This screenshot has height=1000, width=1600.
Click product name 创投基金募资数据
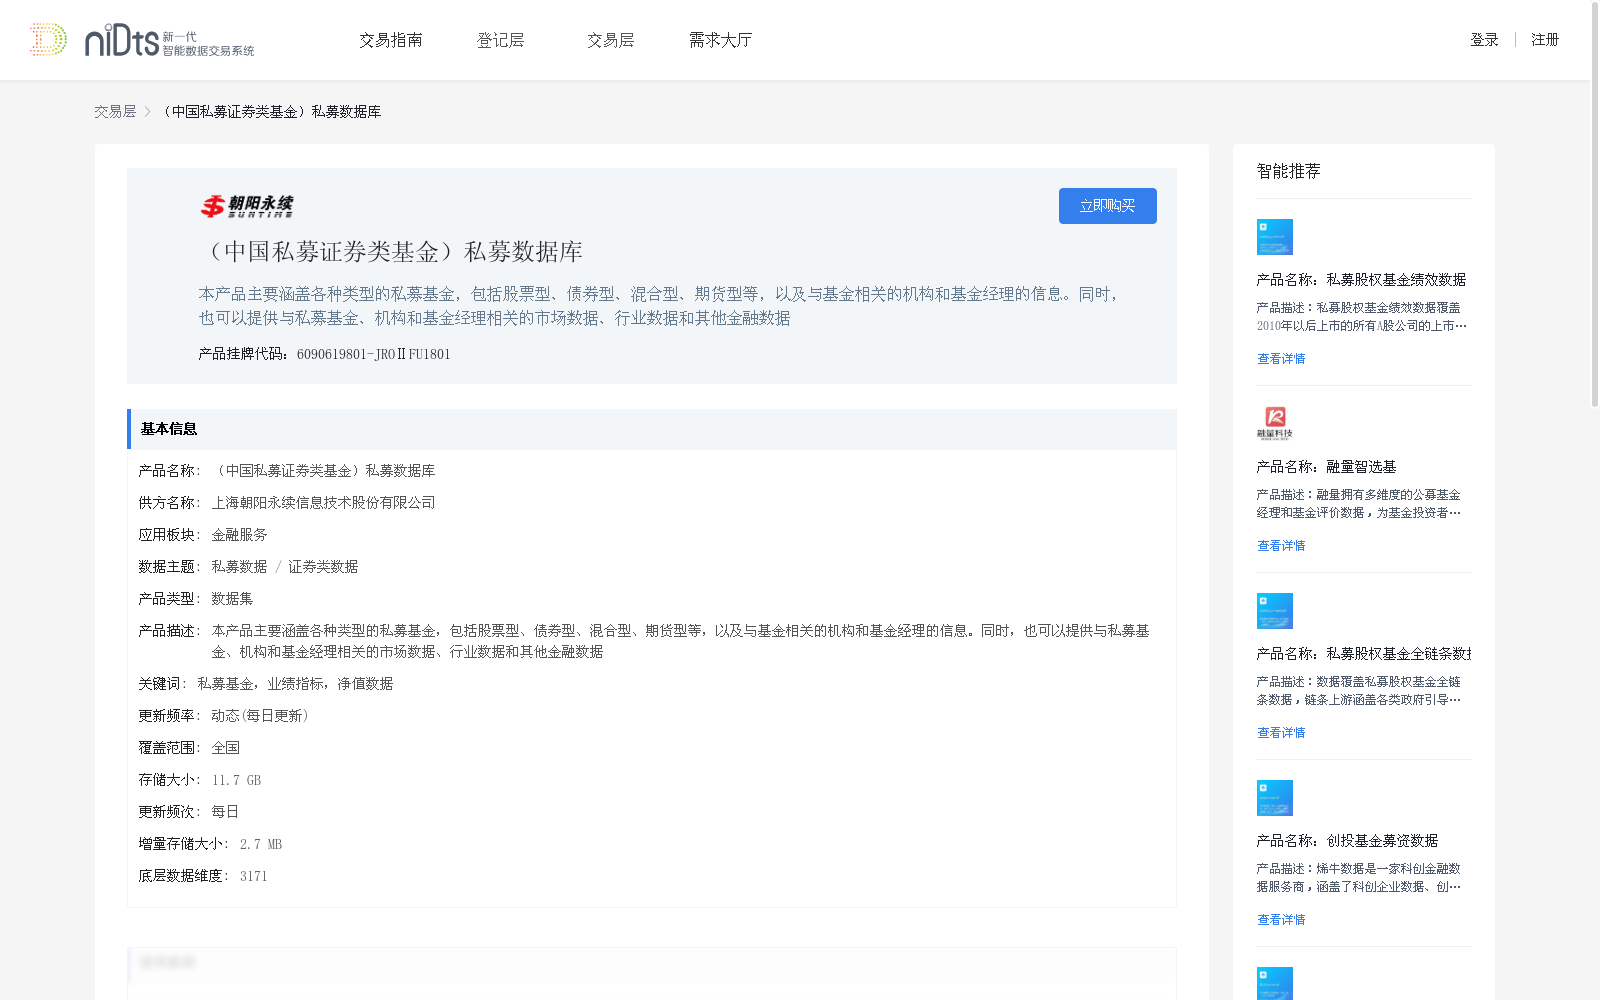pos(1382,841)
